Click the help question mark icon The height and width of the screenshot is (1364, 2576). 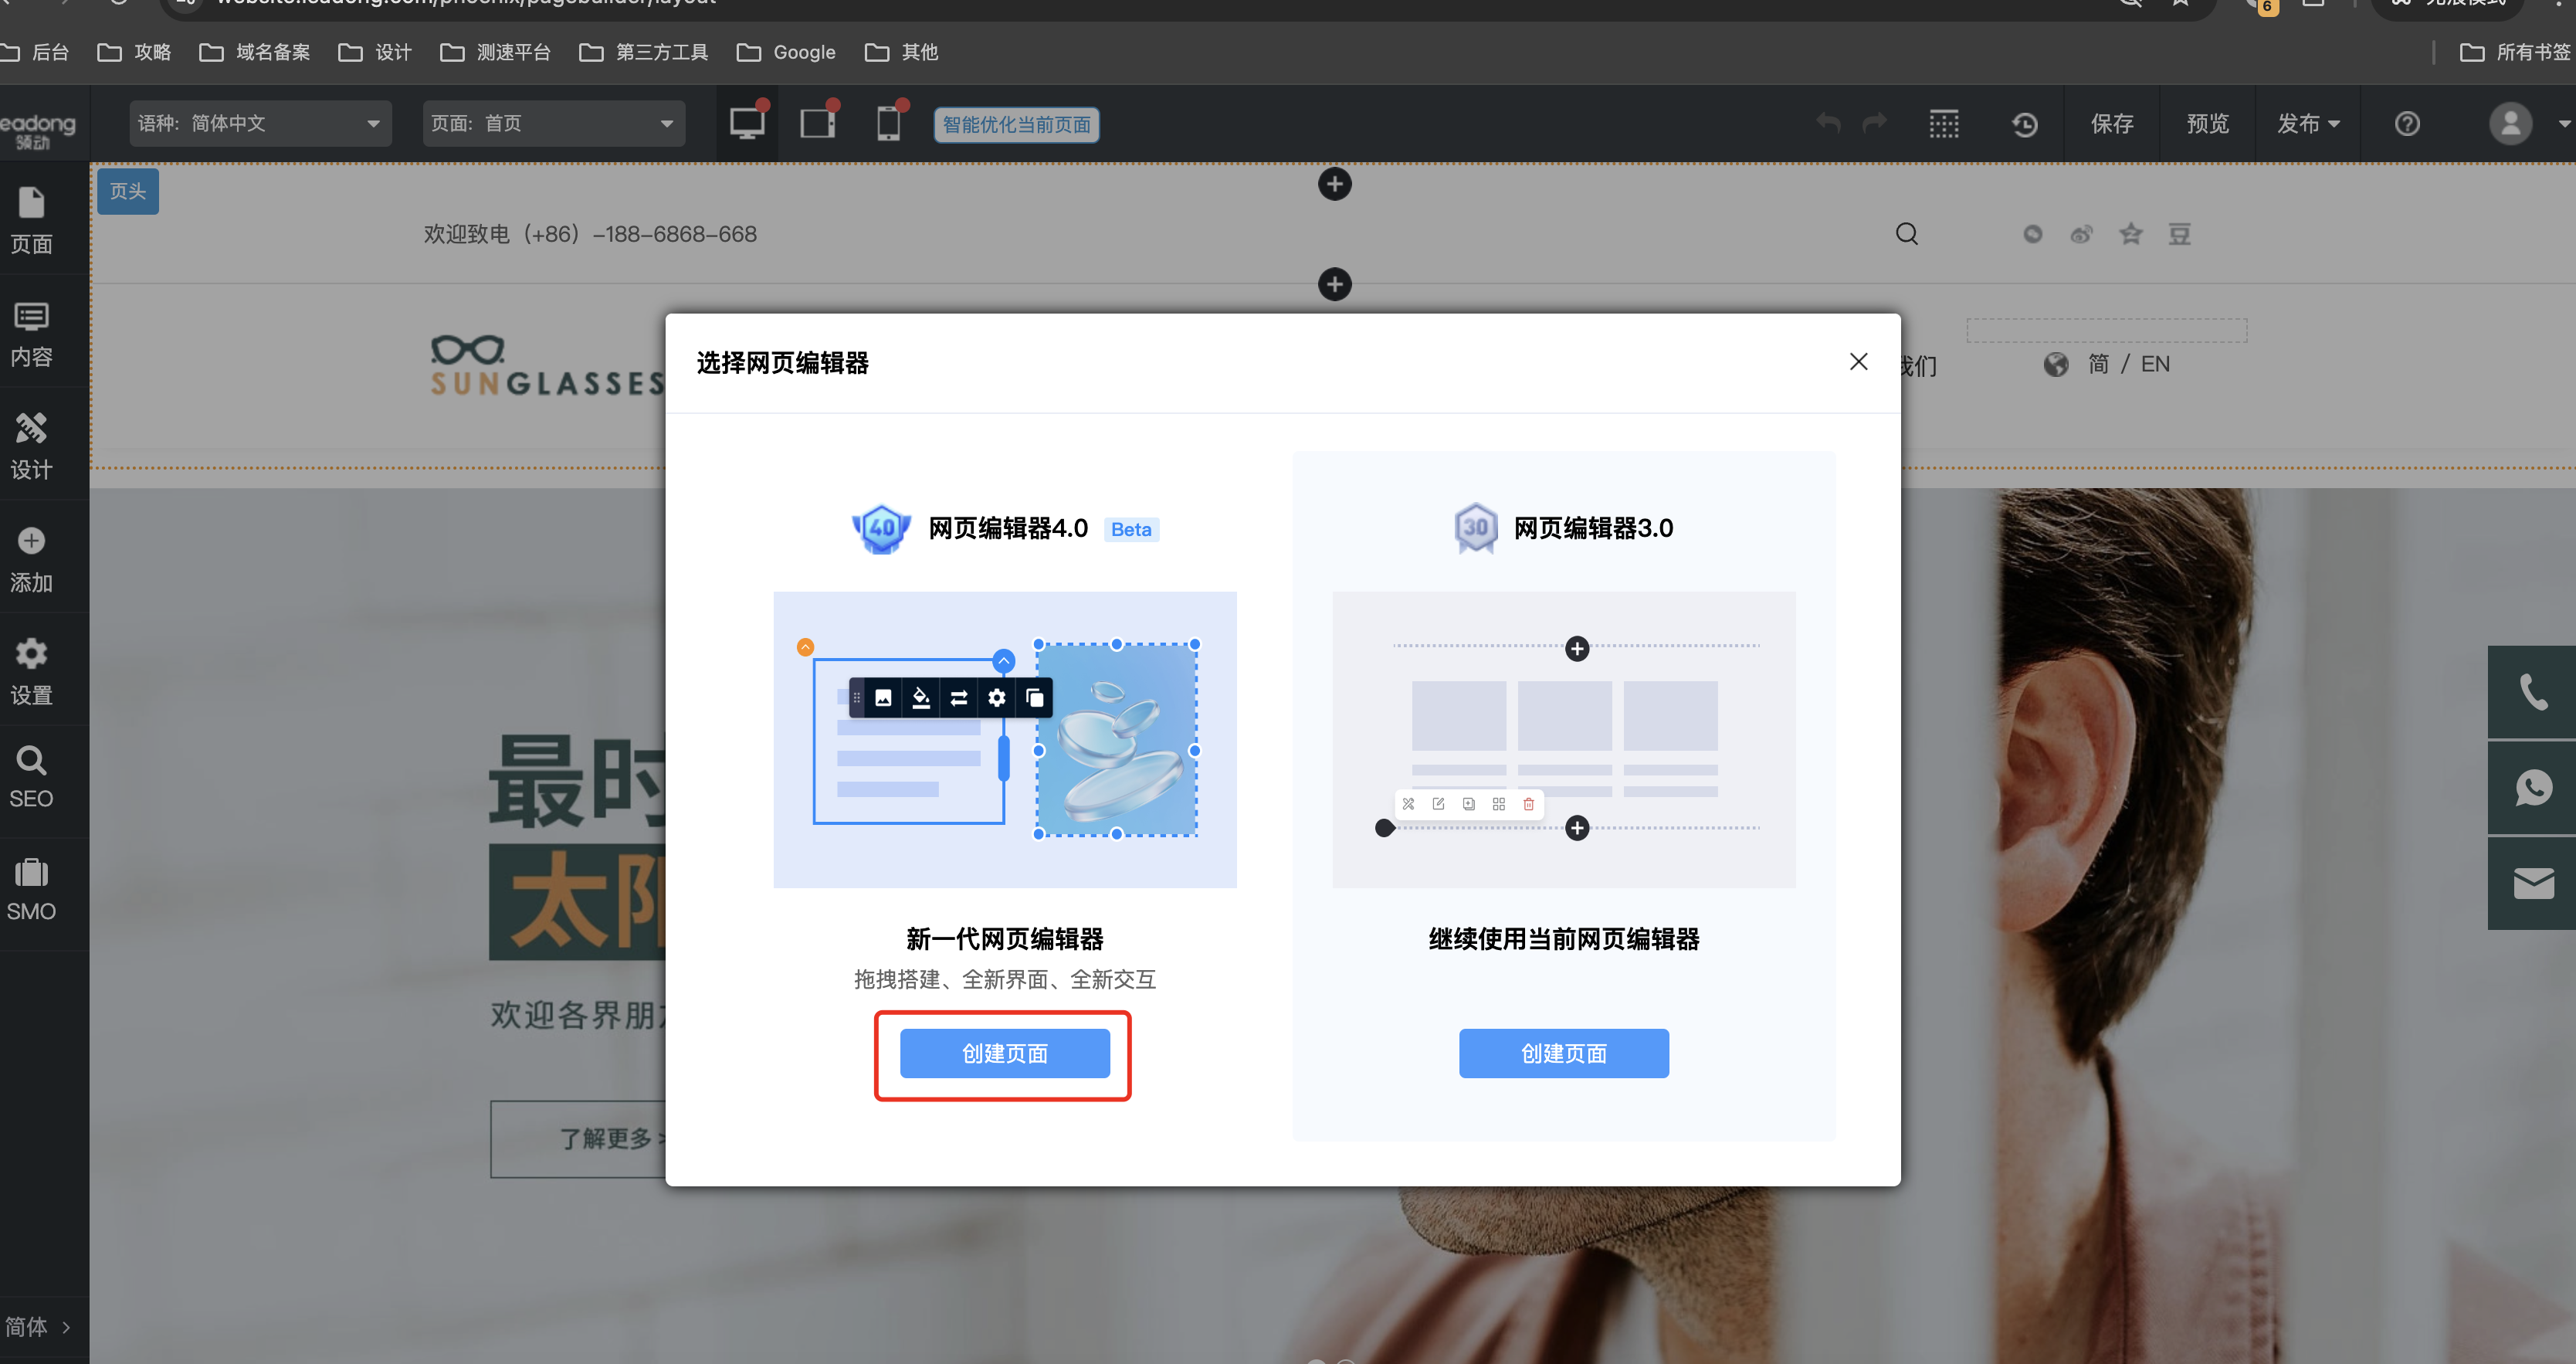pos(2407,124)
